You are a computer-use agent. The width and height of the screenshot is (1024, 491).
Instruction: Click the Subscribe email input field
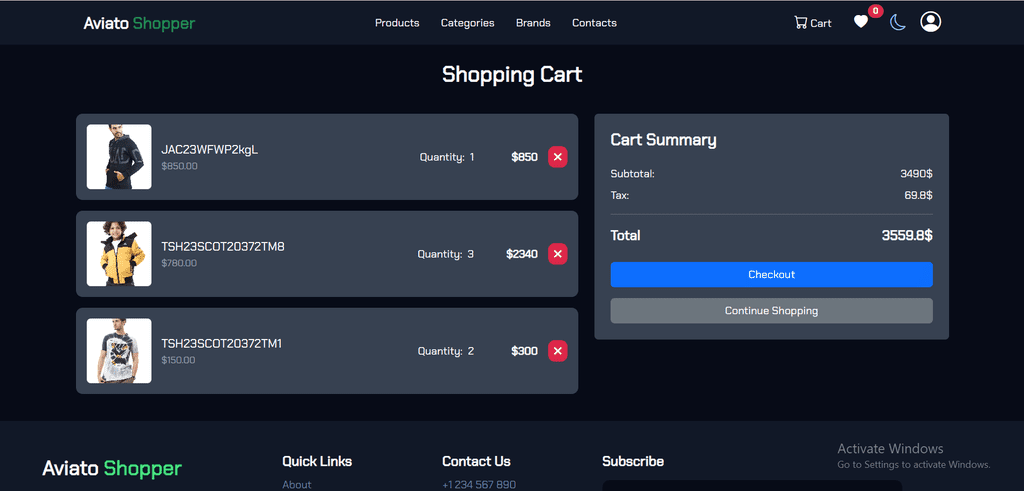point(751,485)
